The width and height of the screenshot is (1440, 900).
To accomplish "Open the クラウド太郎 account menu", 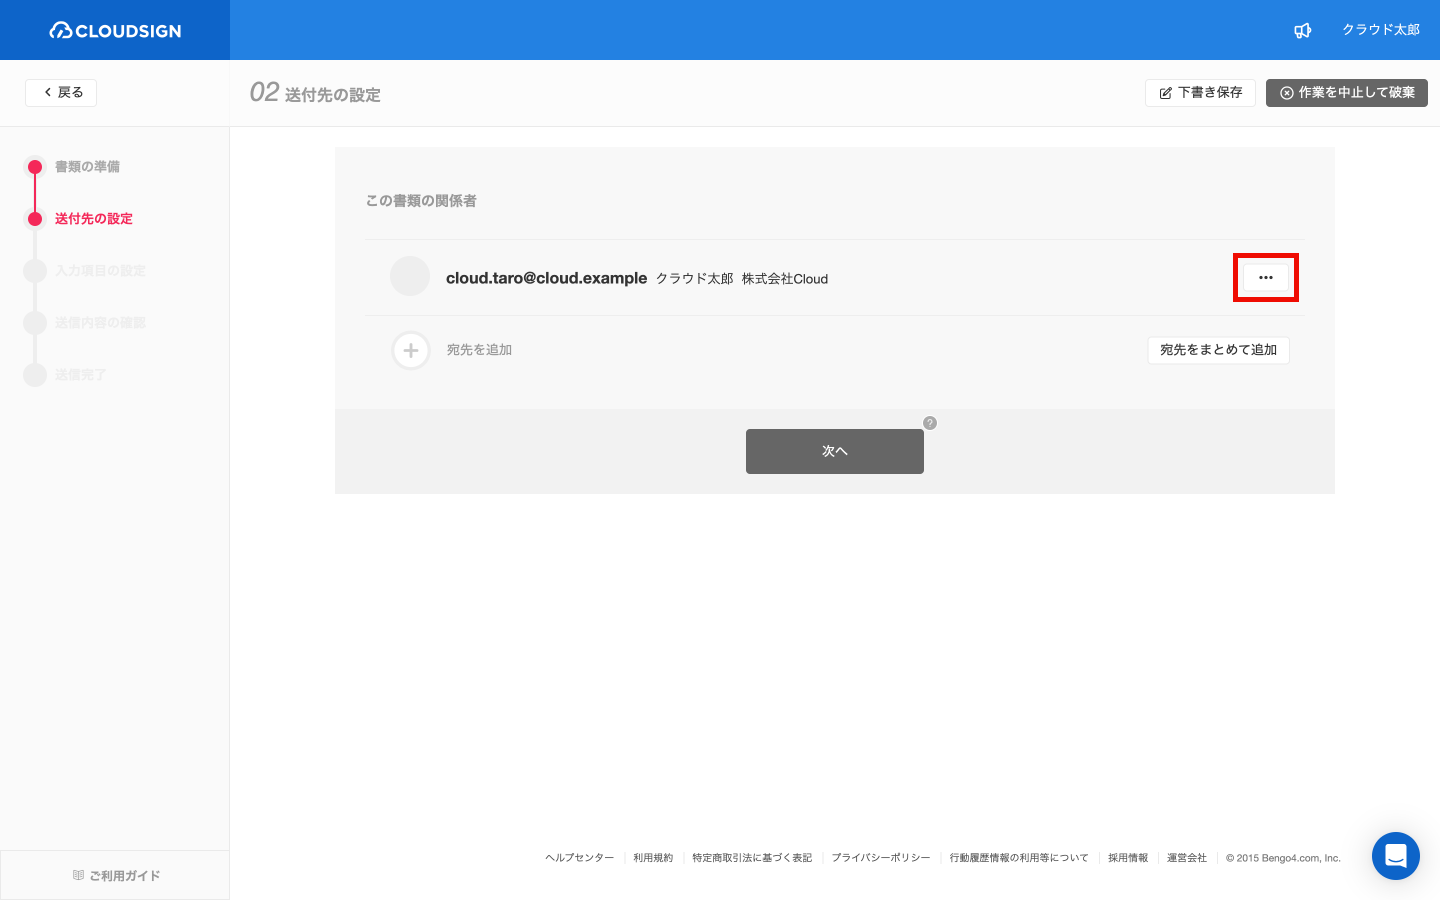I will pyautogui.click(x=1380, y=30).
